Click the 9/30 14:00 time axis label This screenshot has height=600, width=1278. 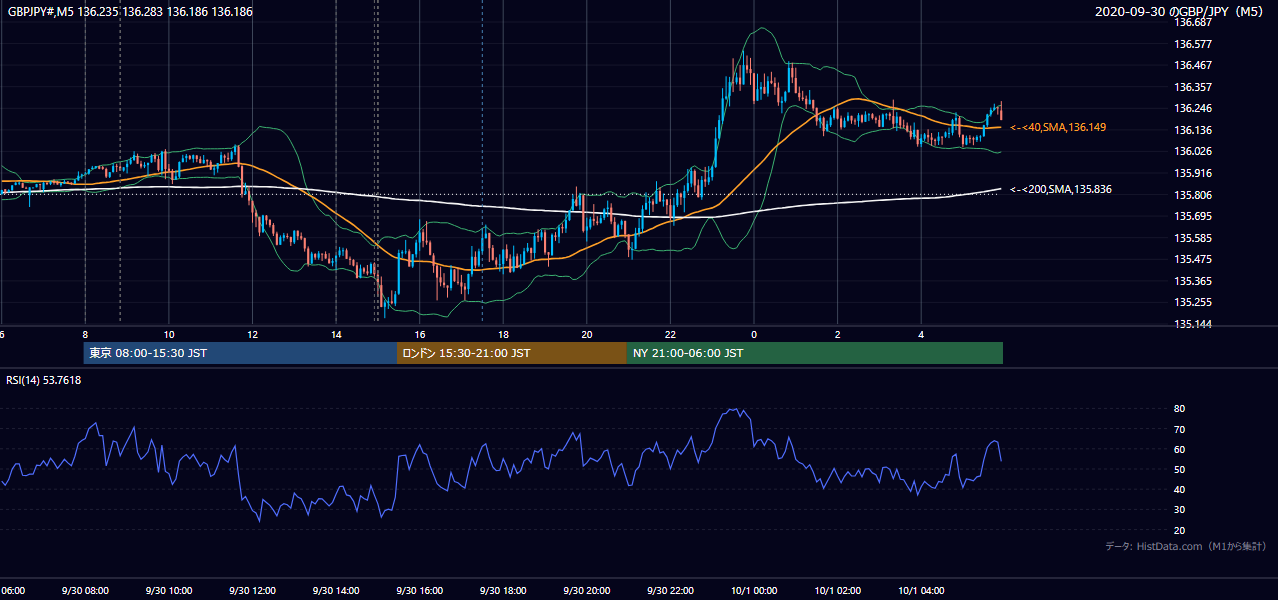(336, 591)
